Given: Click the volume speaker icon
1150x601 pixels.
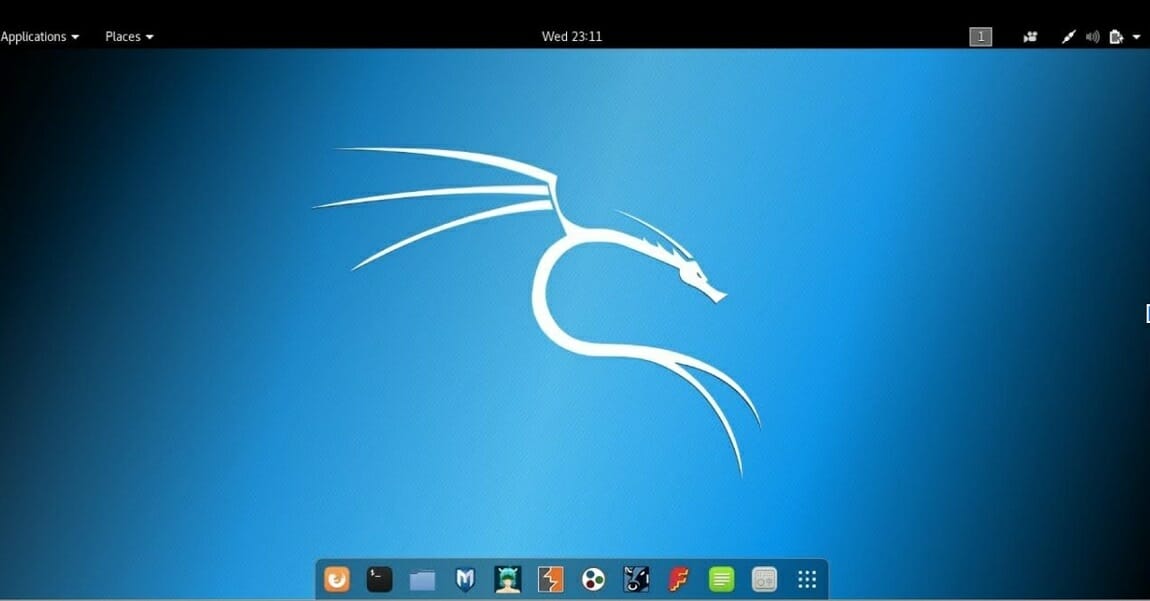Looking at the screenshot, I should [x=1092, y=37].
